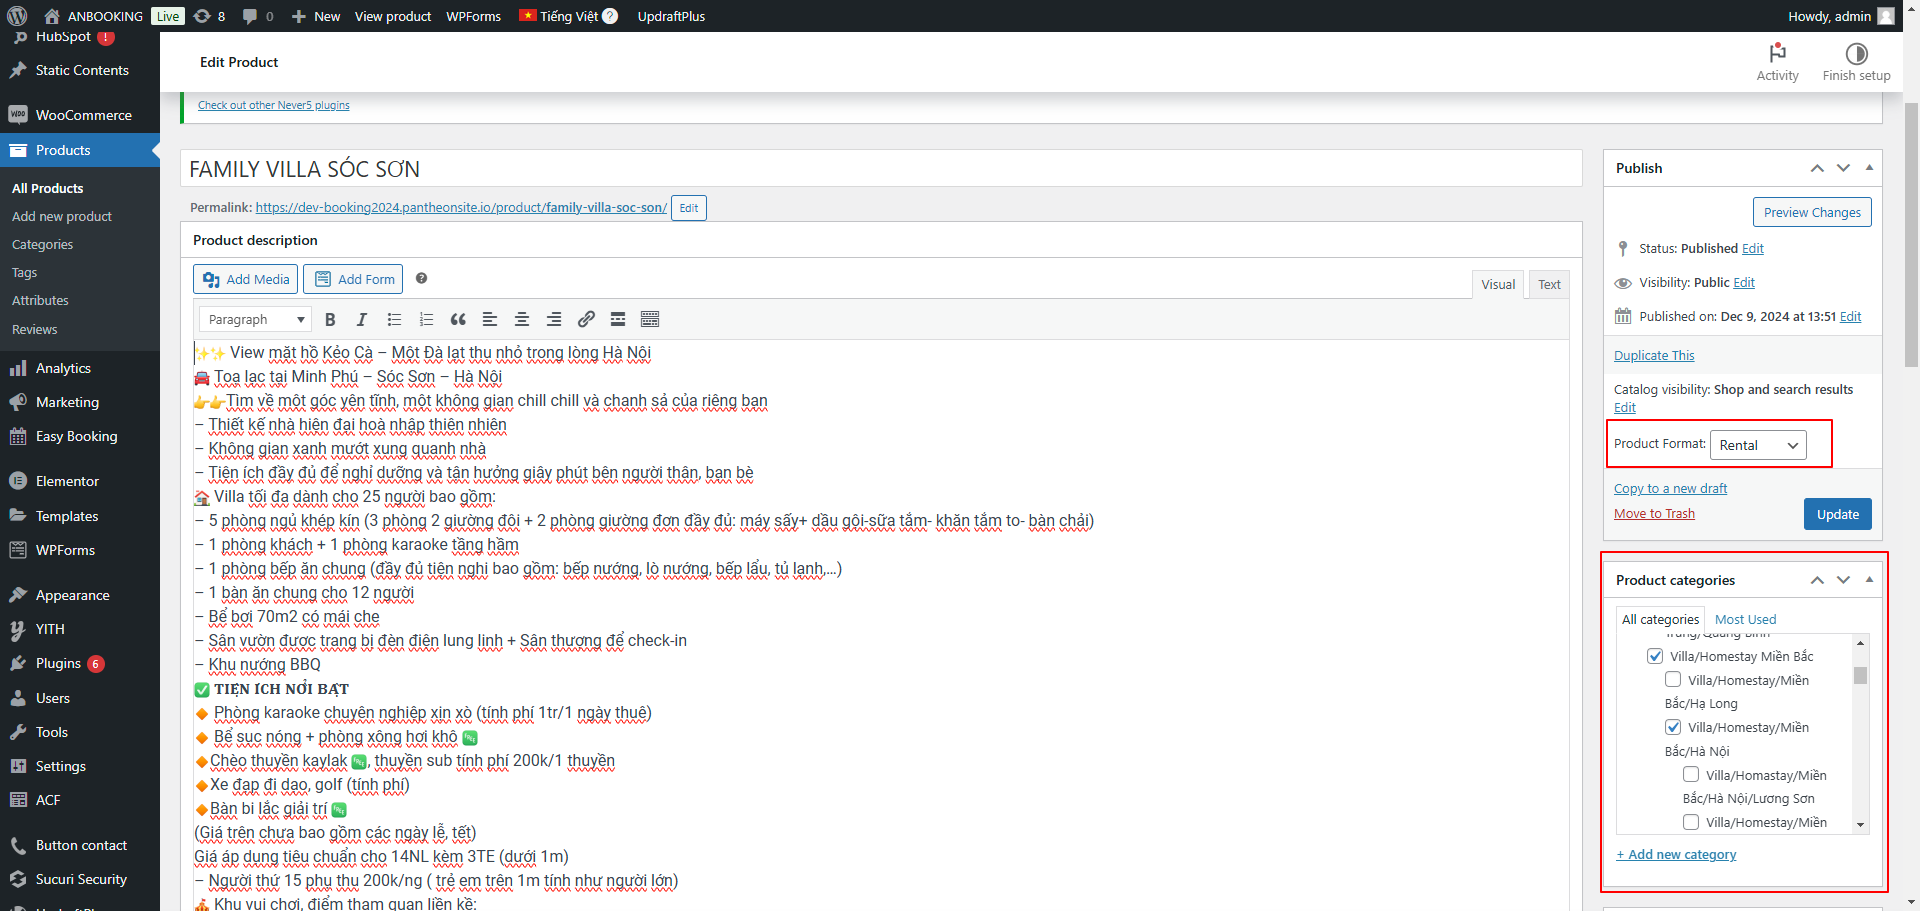
Task: Insert a numbered list
Action: tap(426, 319)
